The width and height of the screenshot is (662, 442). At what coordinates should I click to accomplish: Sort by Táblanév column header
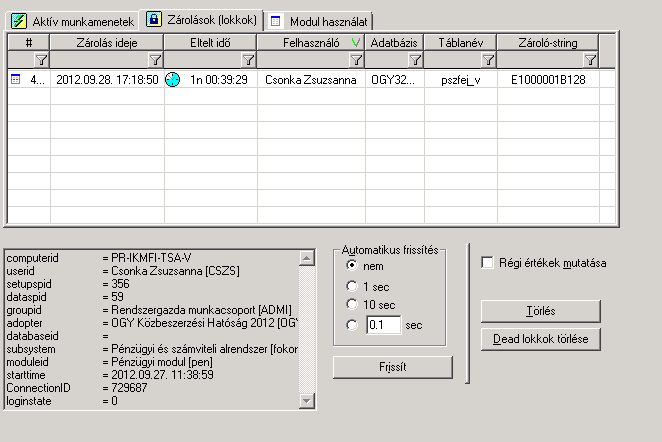pyautogui.click(x=461, y=43)
